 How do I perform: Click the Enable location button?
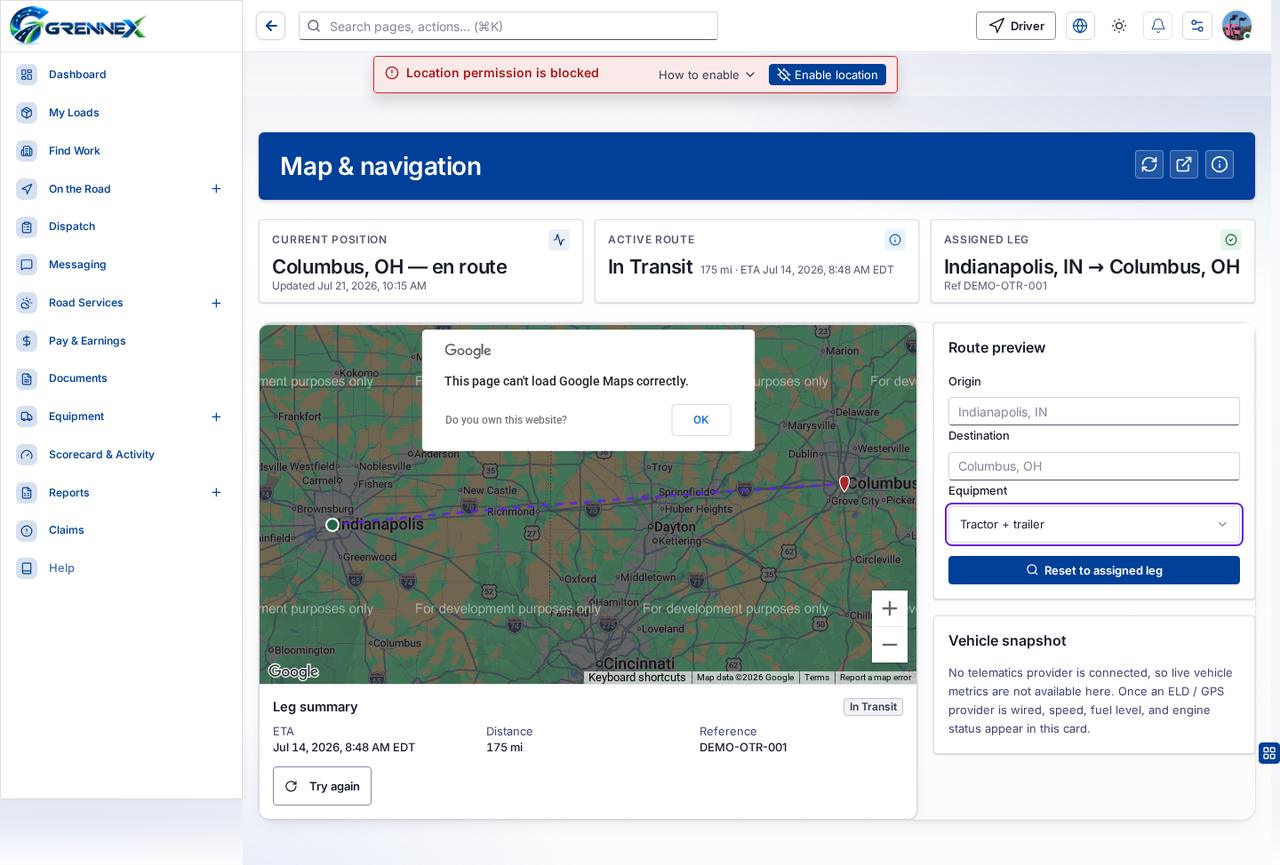(827, 75)
